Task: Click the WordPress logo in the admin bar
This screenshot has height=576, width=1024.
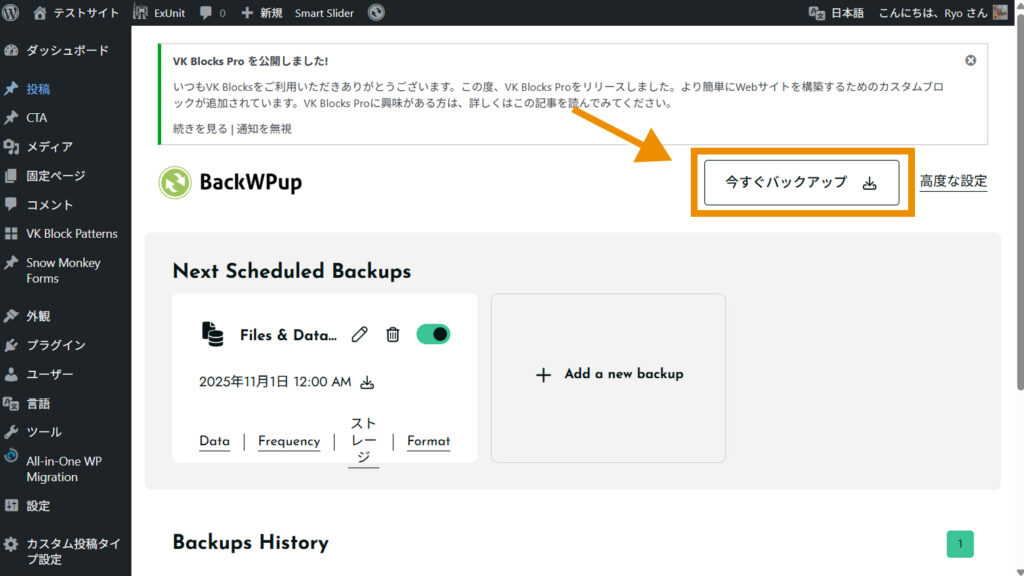Action: pos(11,13)
